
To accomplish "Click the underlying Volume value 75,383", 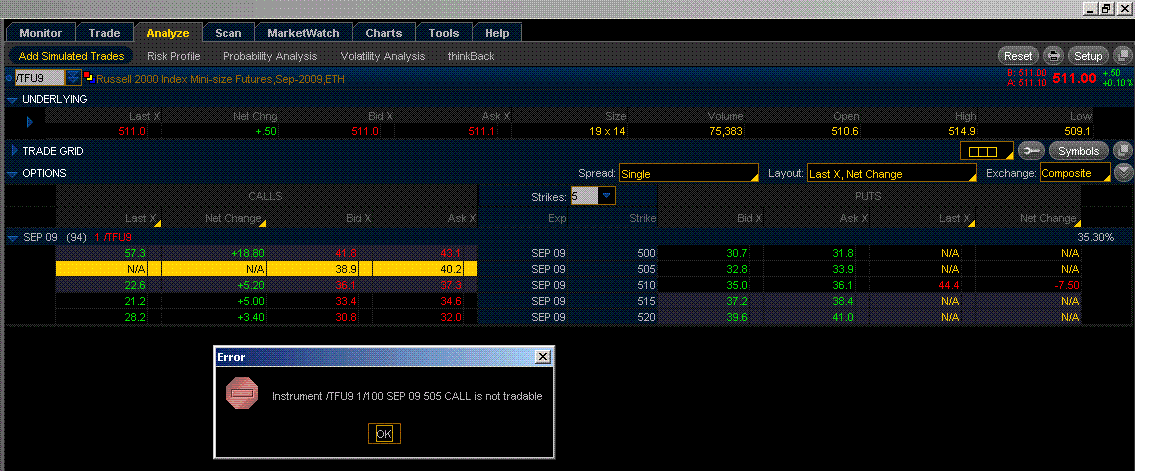I will pyautogui.click(x=727, y=131).
